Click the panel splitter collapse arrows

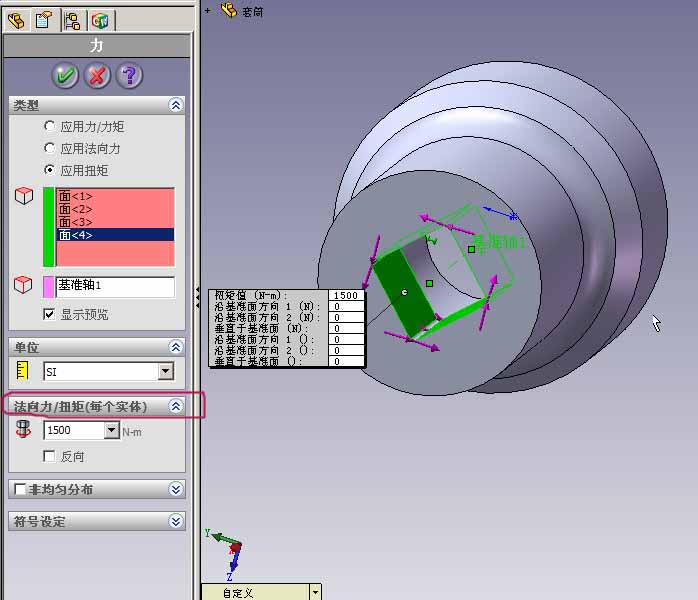[197, 298]
